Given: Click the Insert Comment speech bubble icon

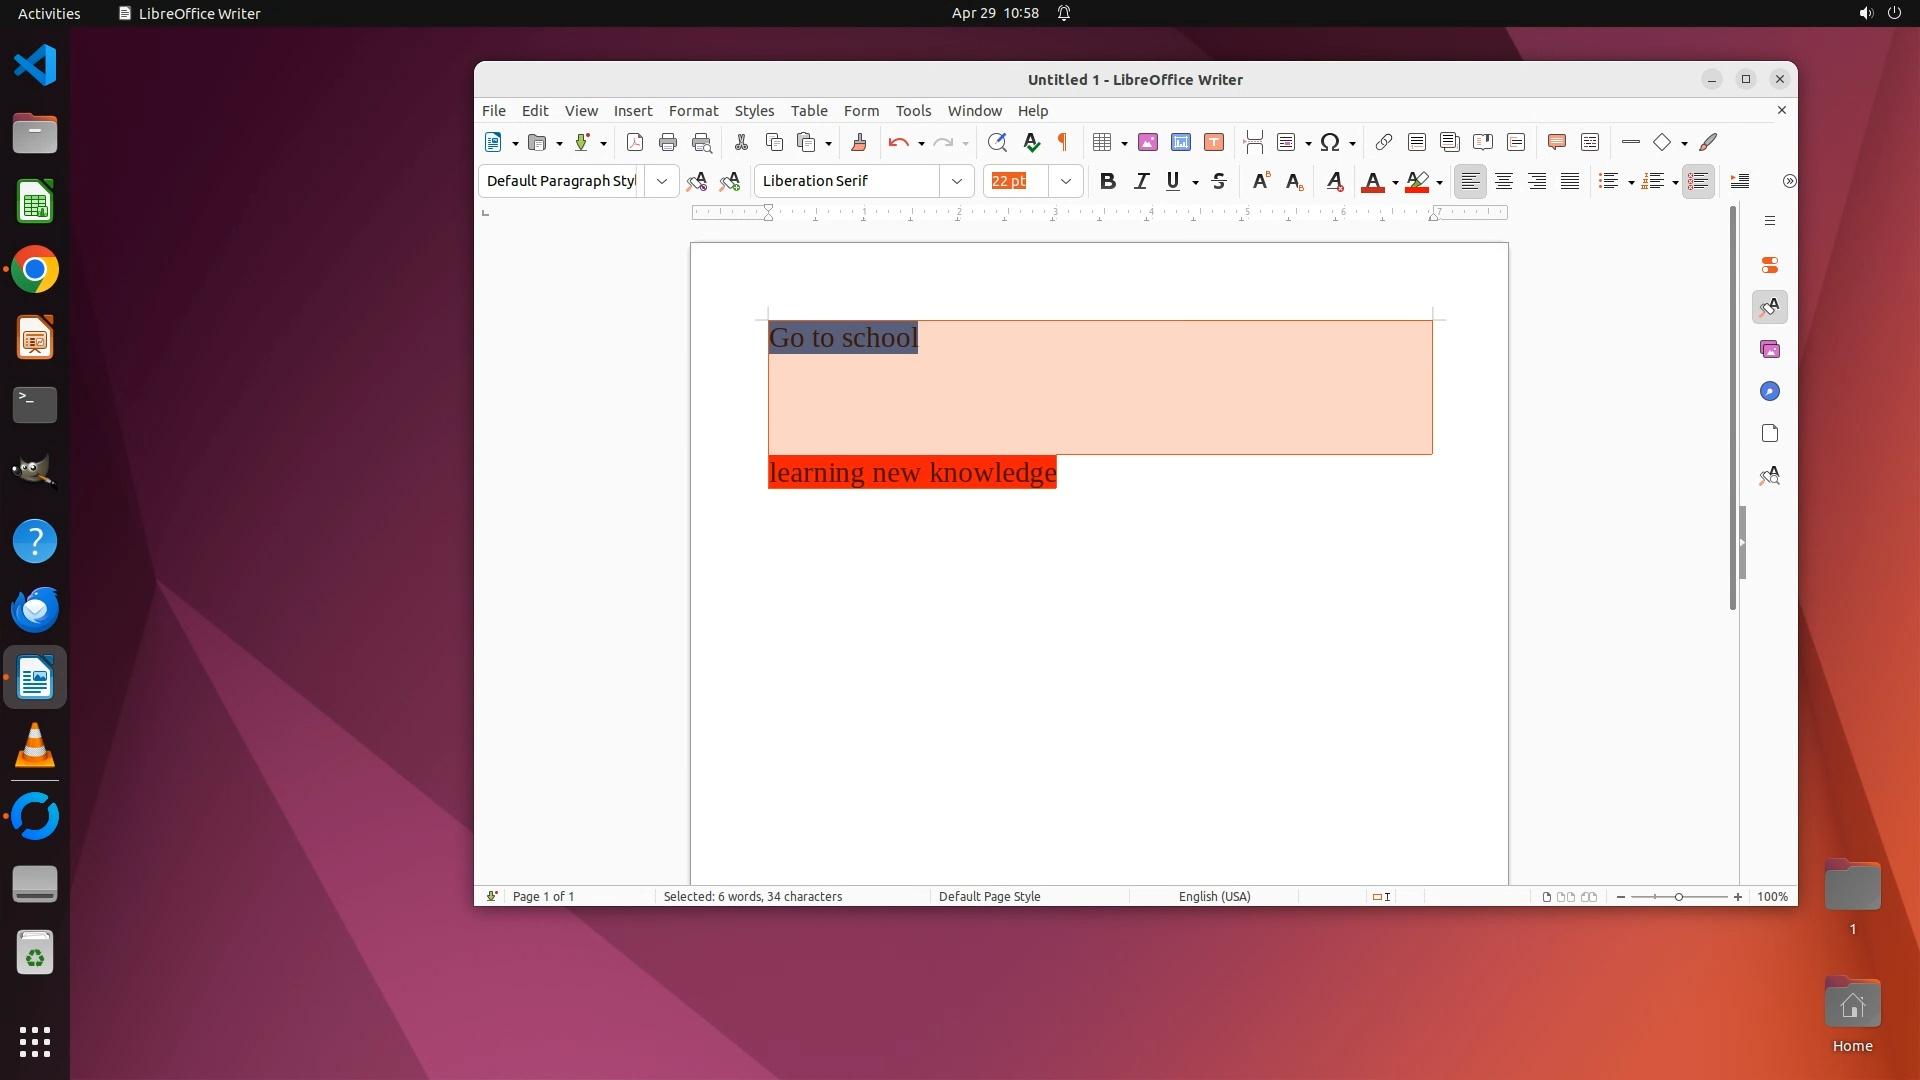Looking at the screenshot, I should coord(1556,142).
